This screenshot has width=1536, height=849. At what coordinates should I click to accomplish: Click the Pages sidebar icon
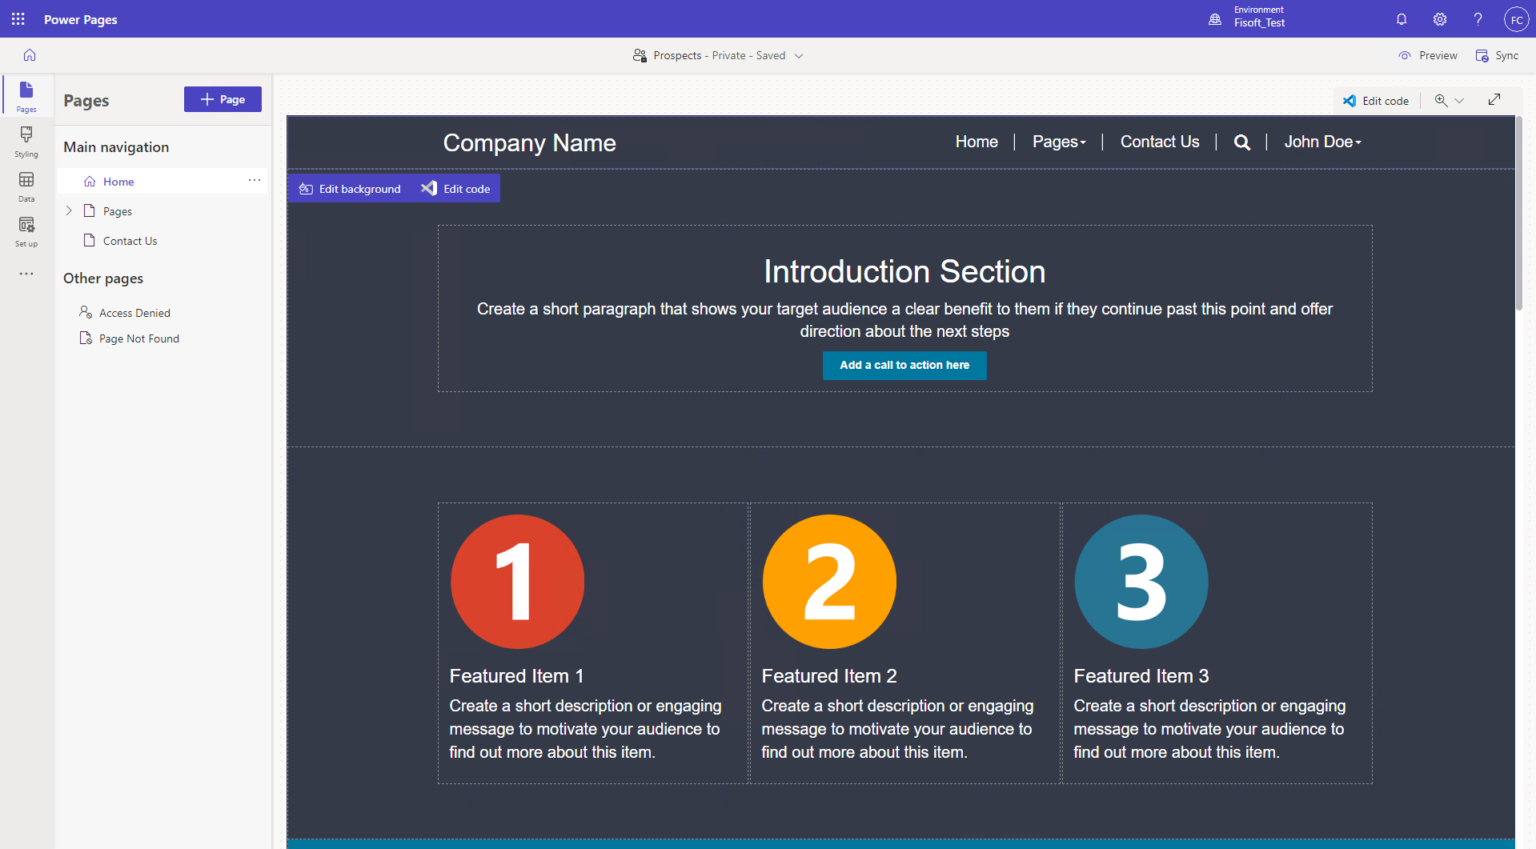pyautogui.click(x=26, y=95)
